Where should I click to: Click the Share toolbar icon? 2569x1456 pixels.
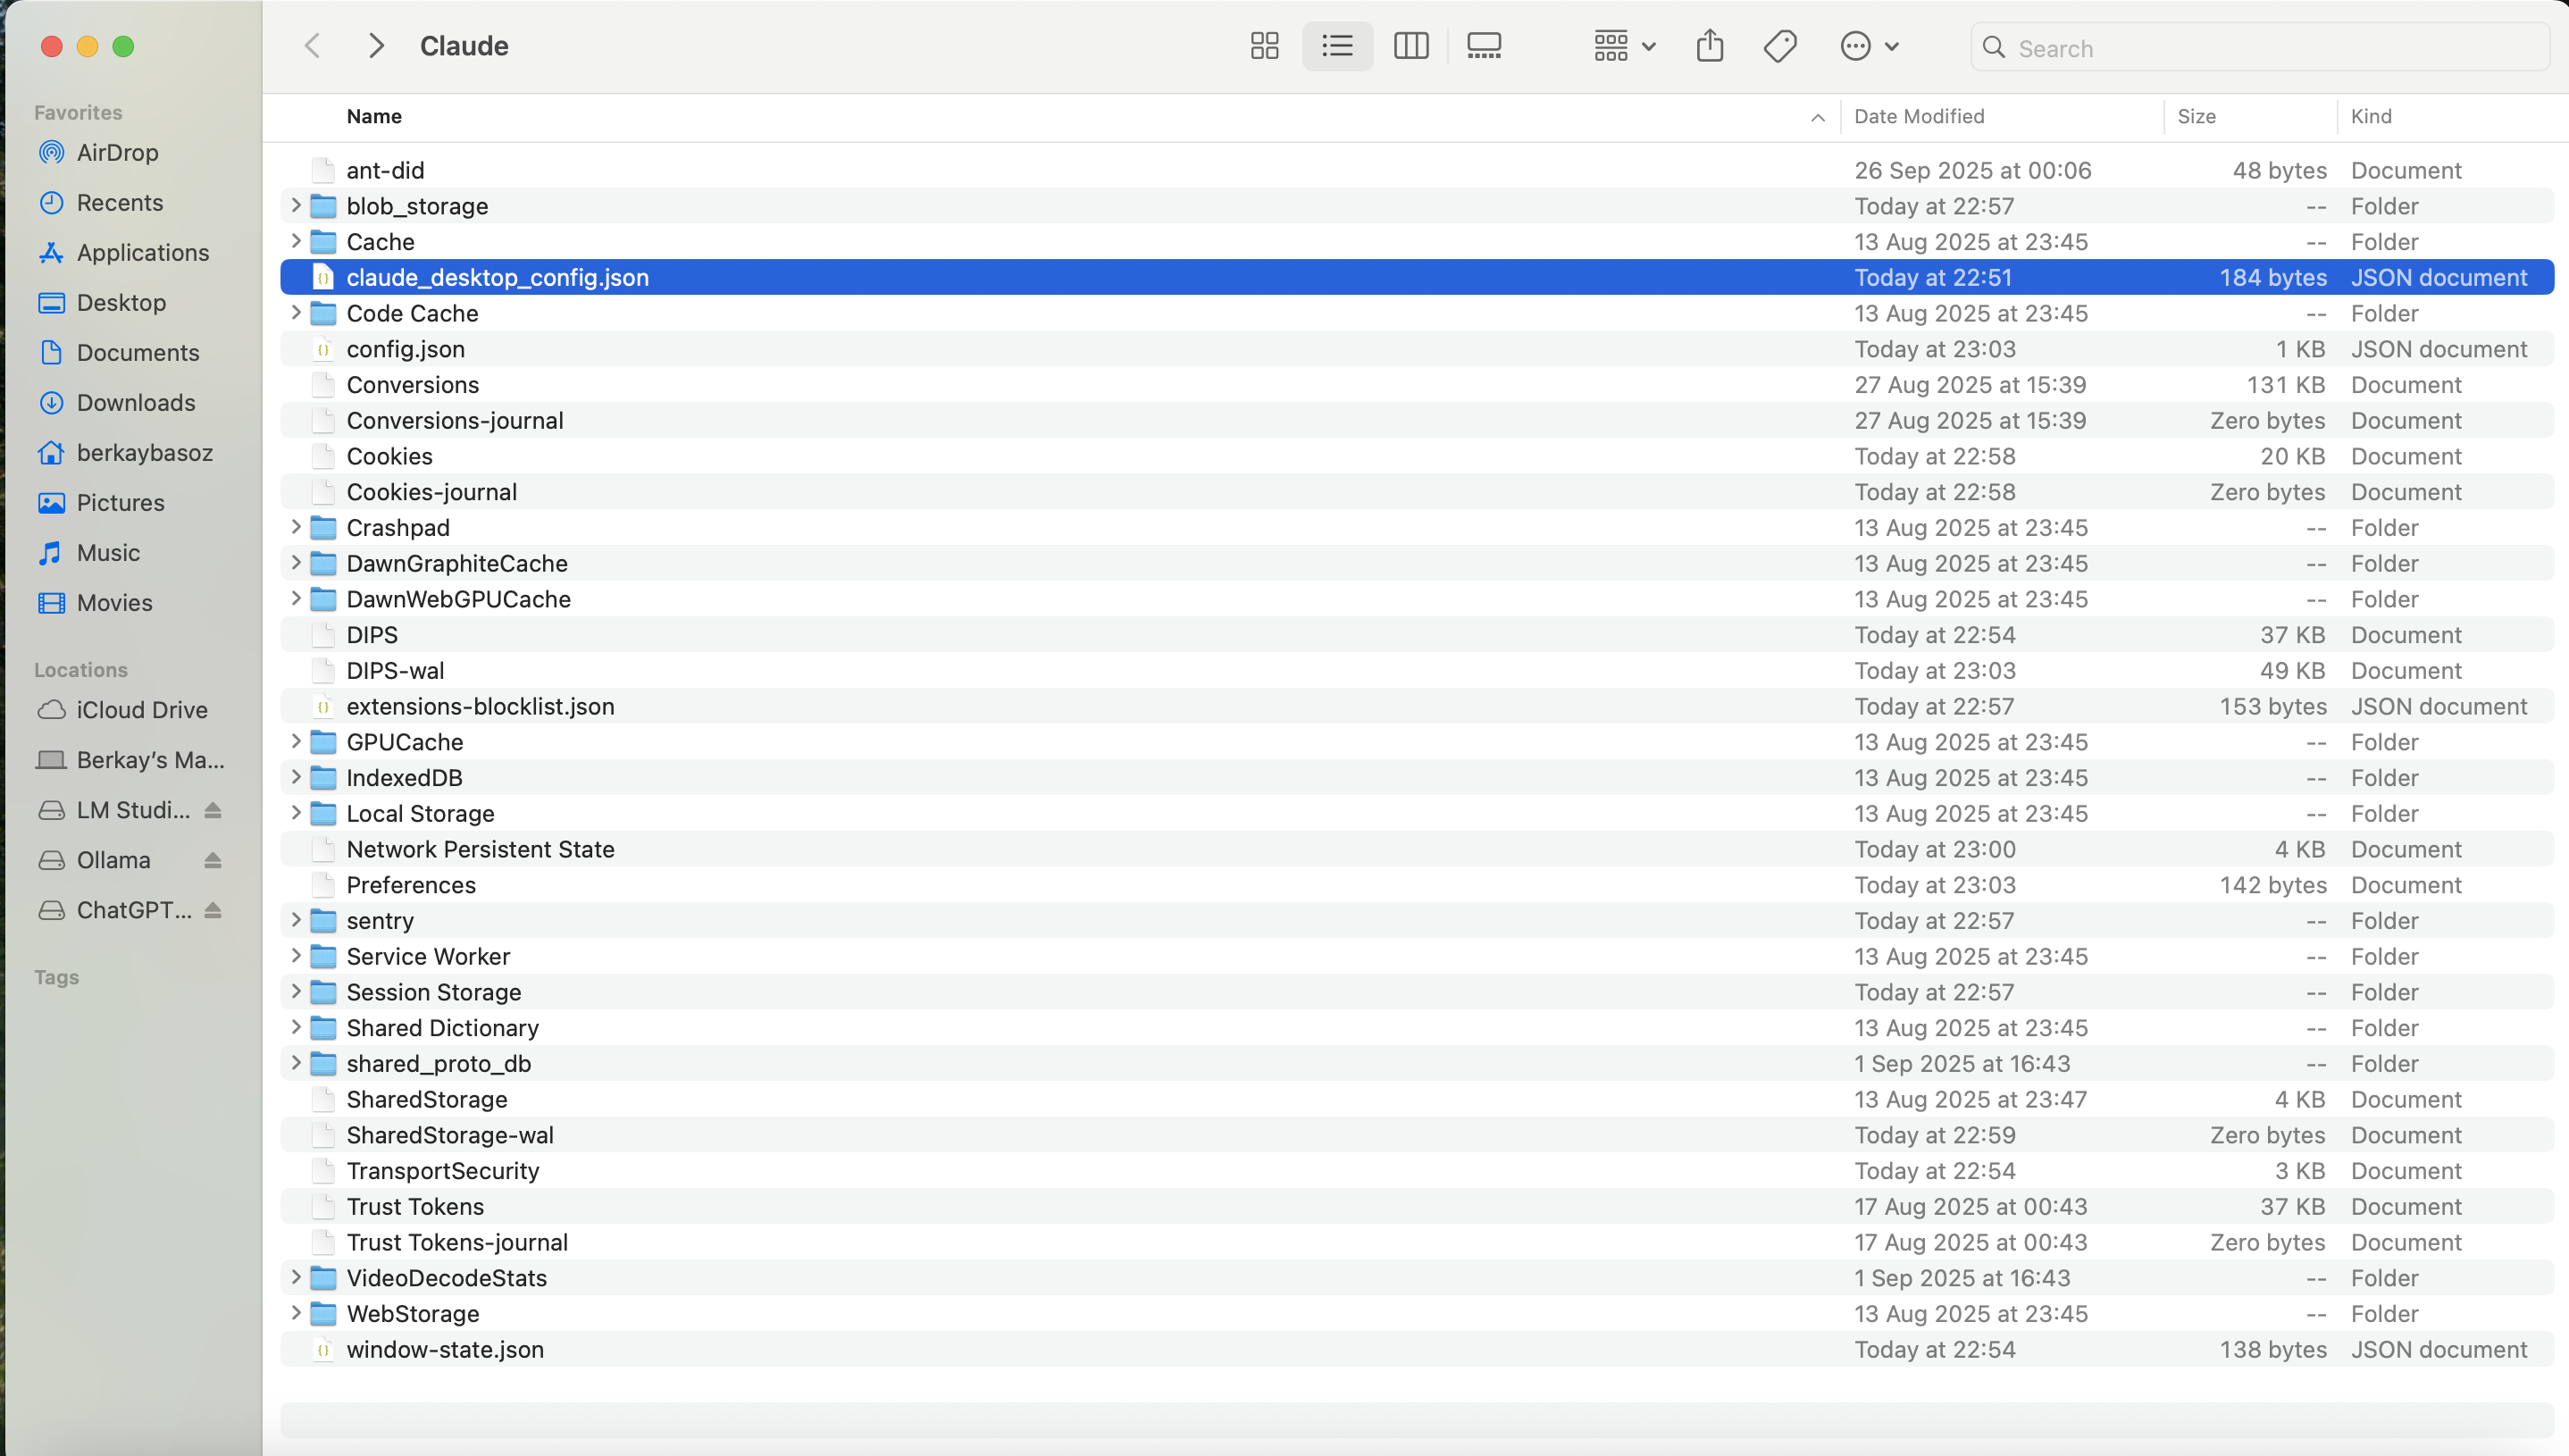point(1709,46)
